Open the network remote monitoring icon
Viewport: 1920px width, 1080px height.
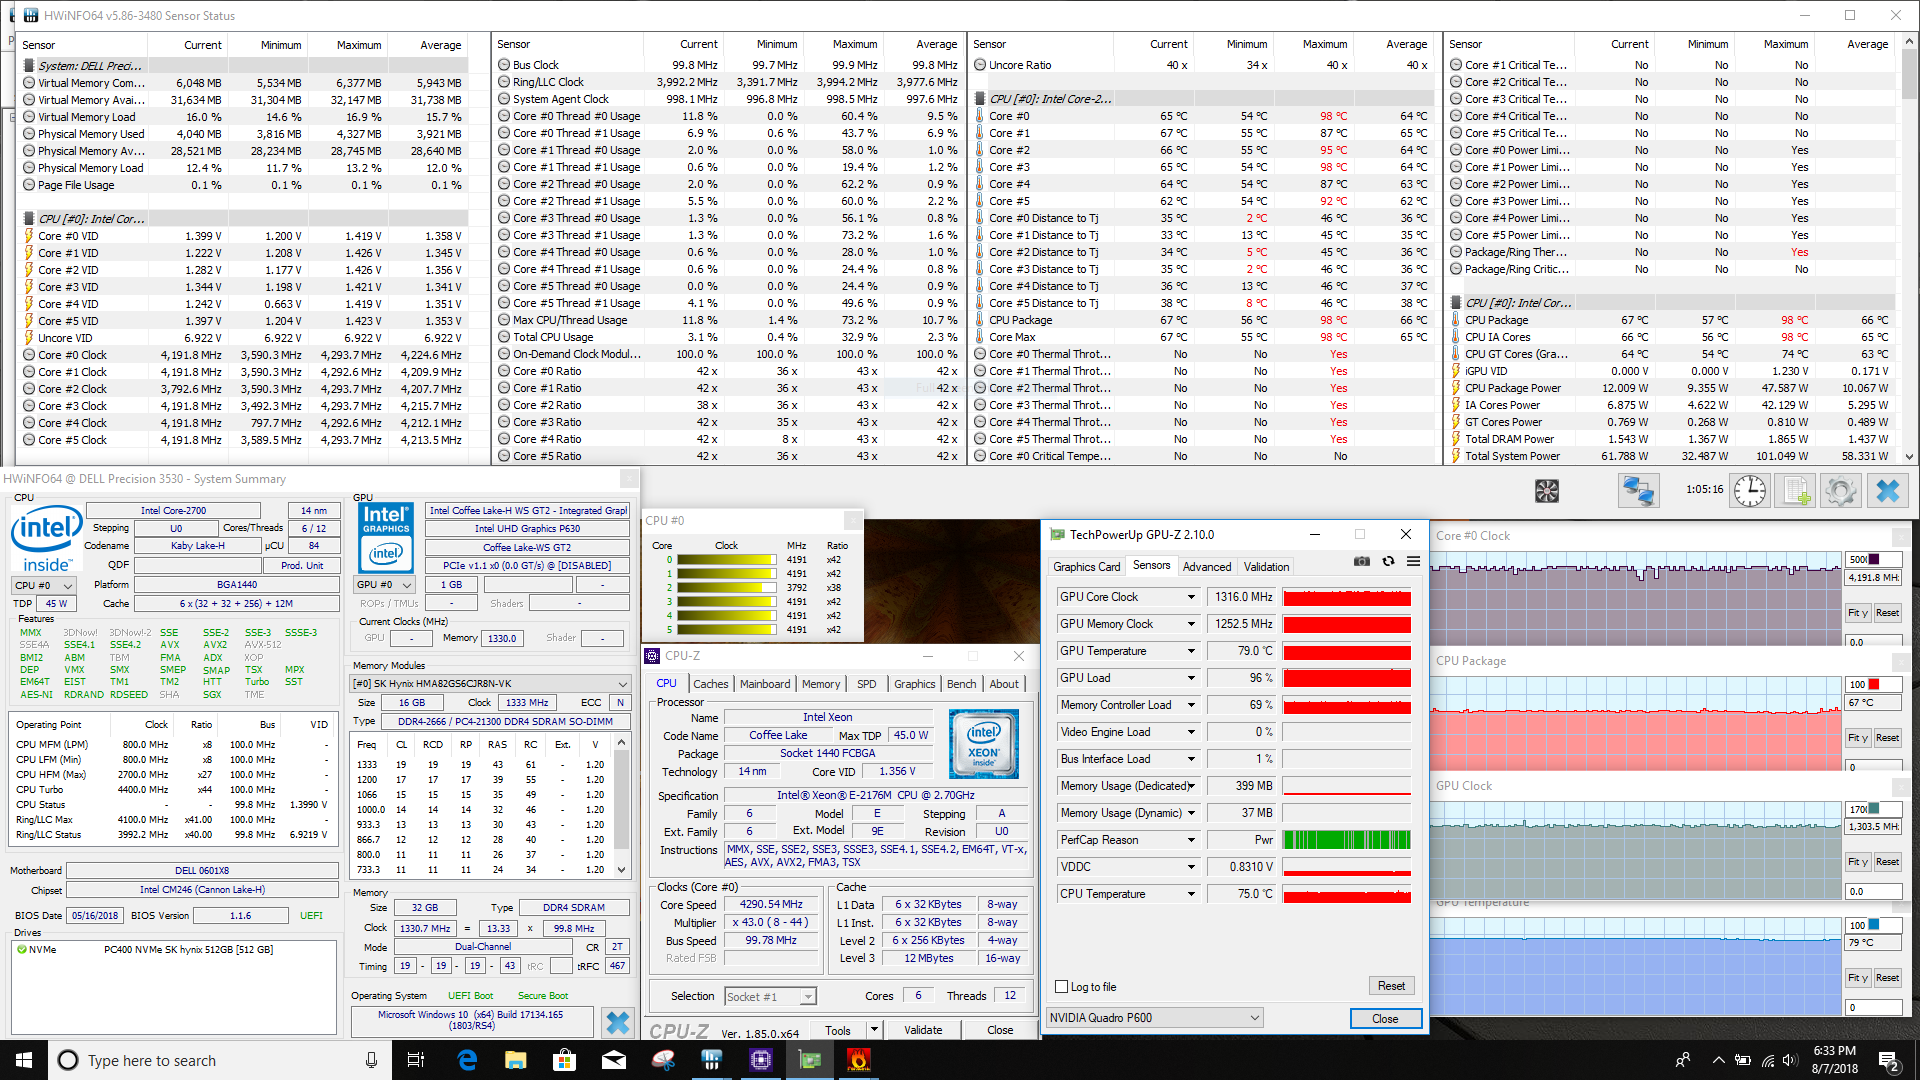(1638, 491)
